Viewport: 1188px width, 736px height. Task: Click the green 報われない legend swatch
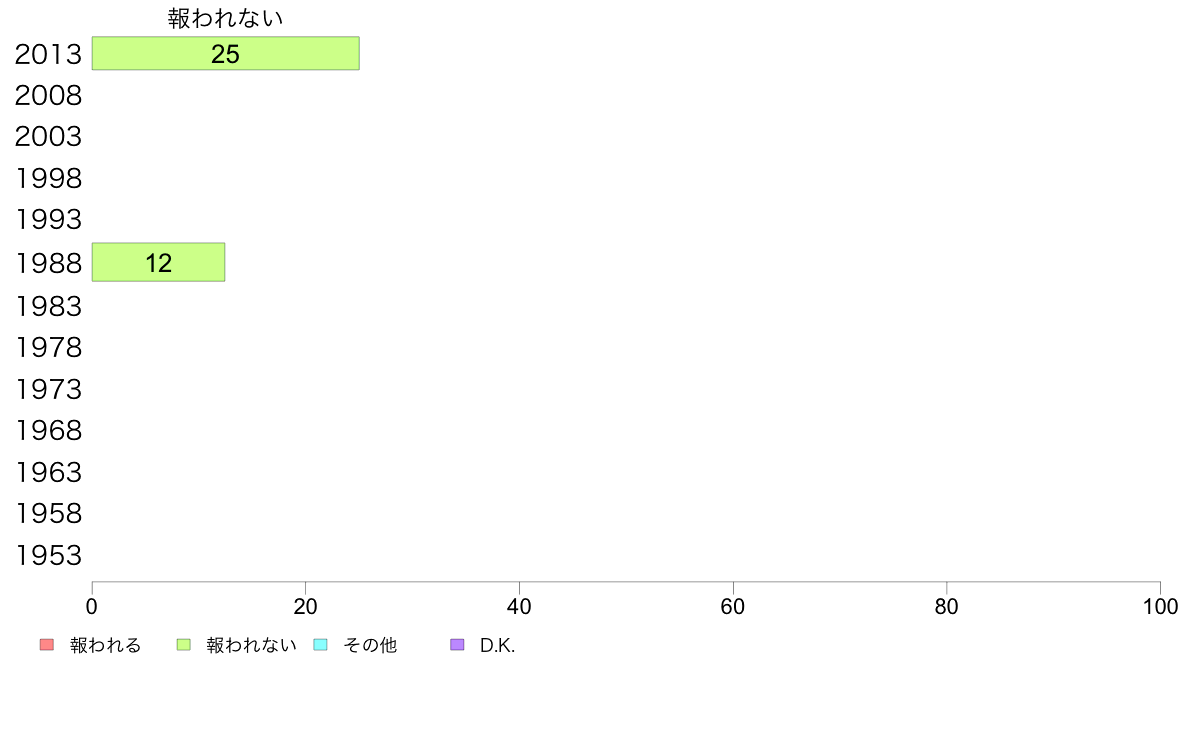coord(183,645)
